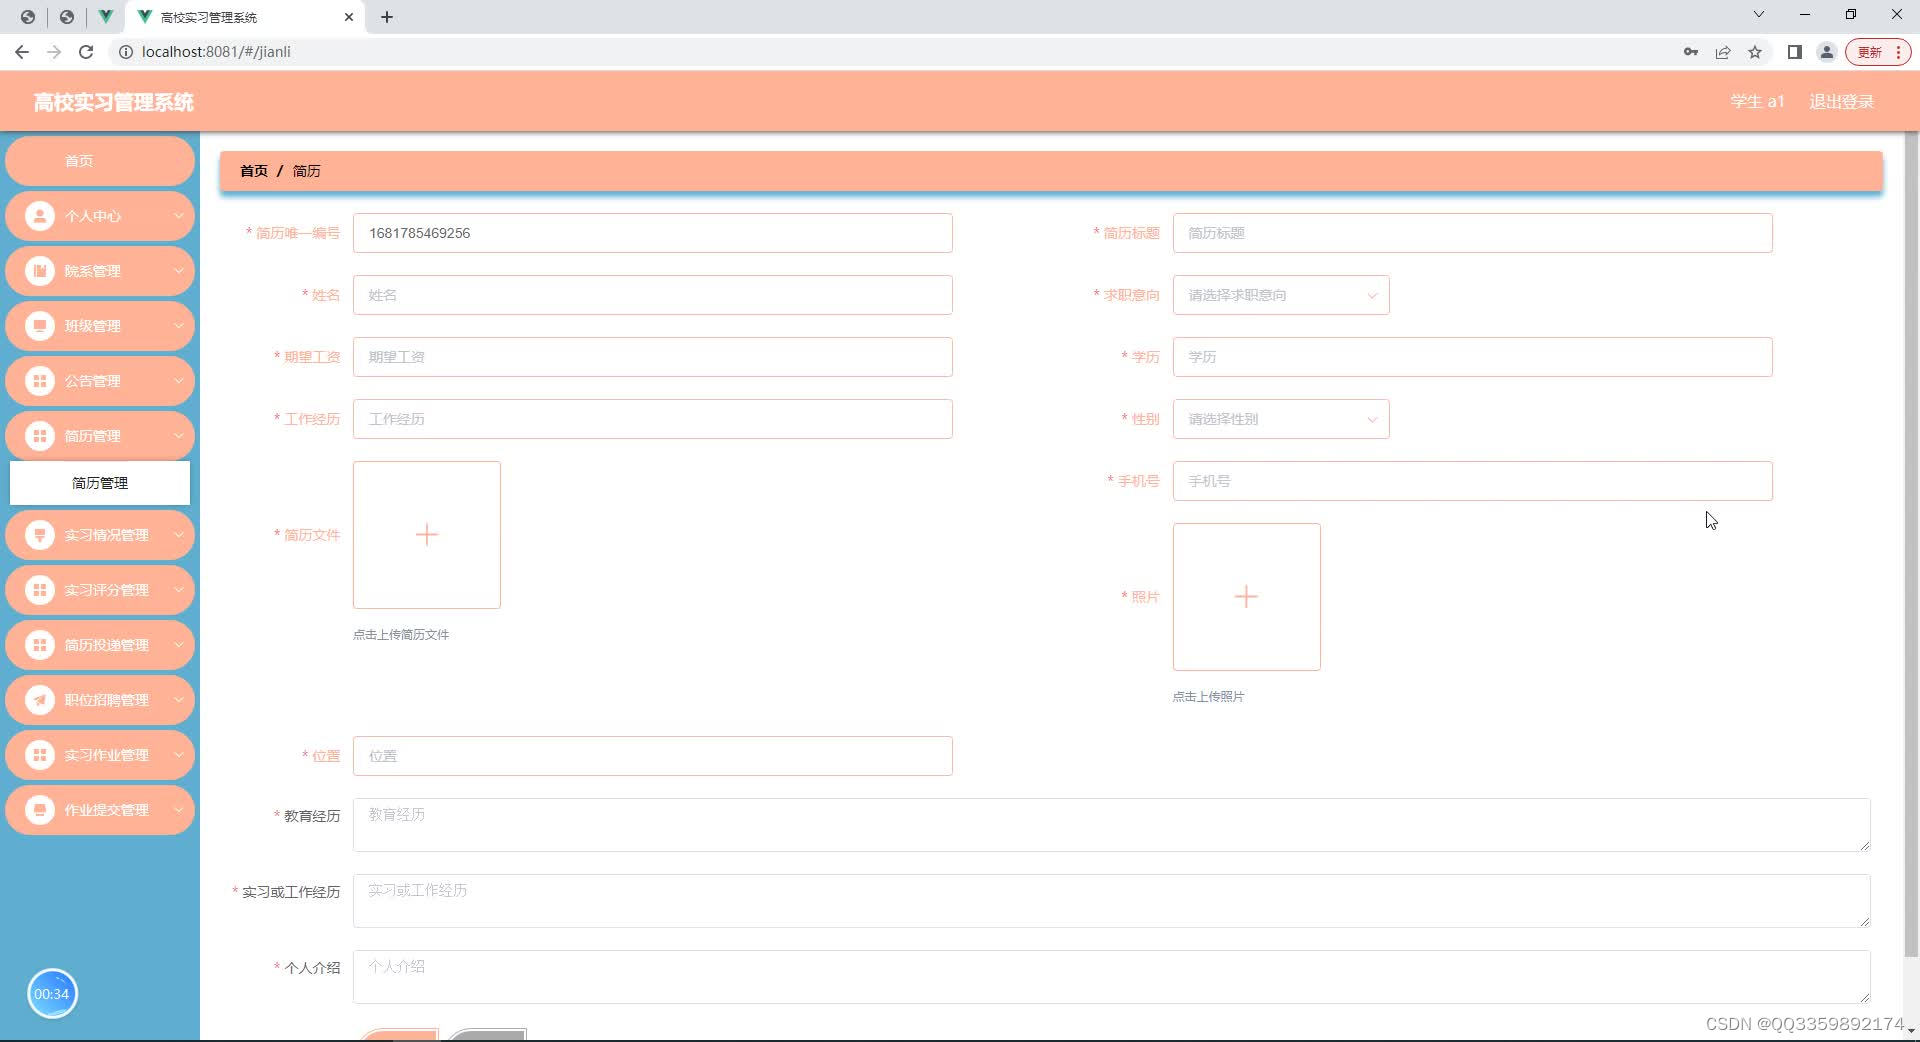This screenshot has width=1920, height=1042.
Task: Click the 简历管理 parent menu icon
Action: pyautogui.click(x=40, y=436)
